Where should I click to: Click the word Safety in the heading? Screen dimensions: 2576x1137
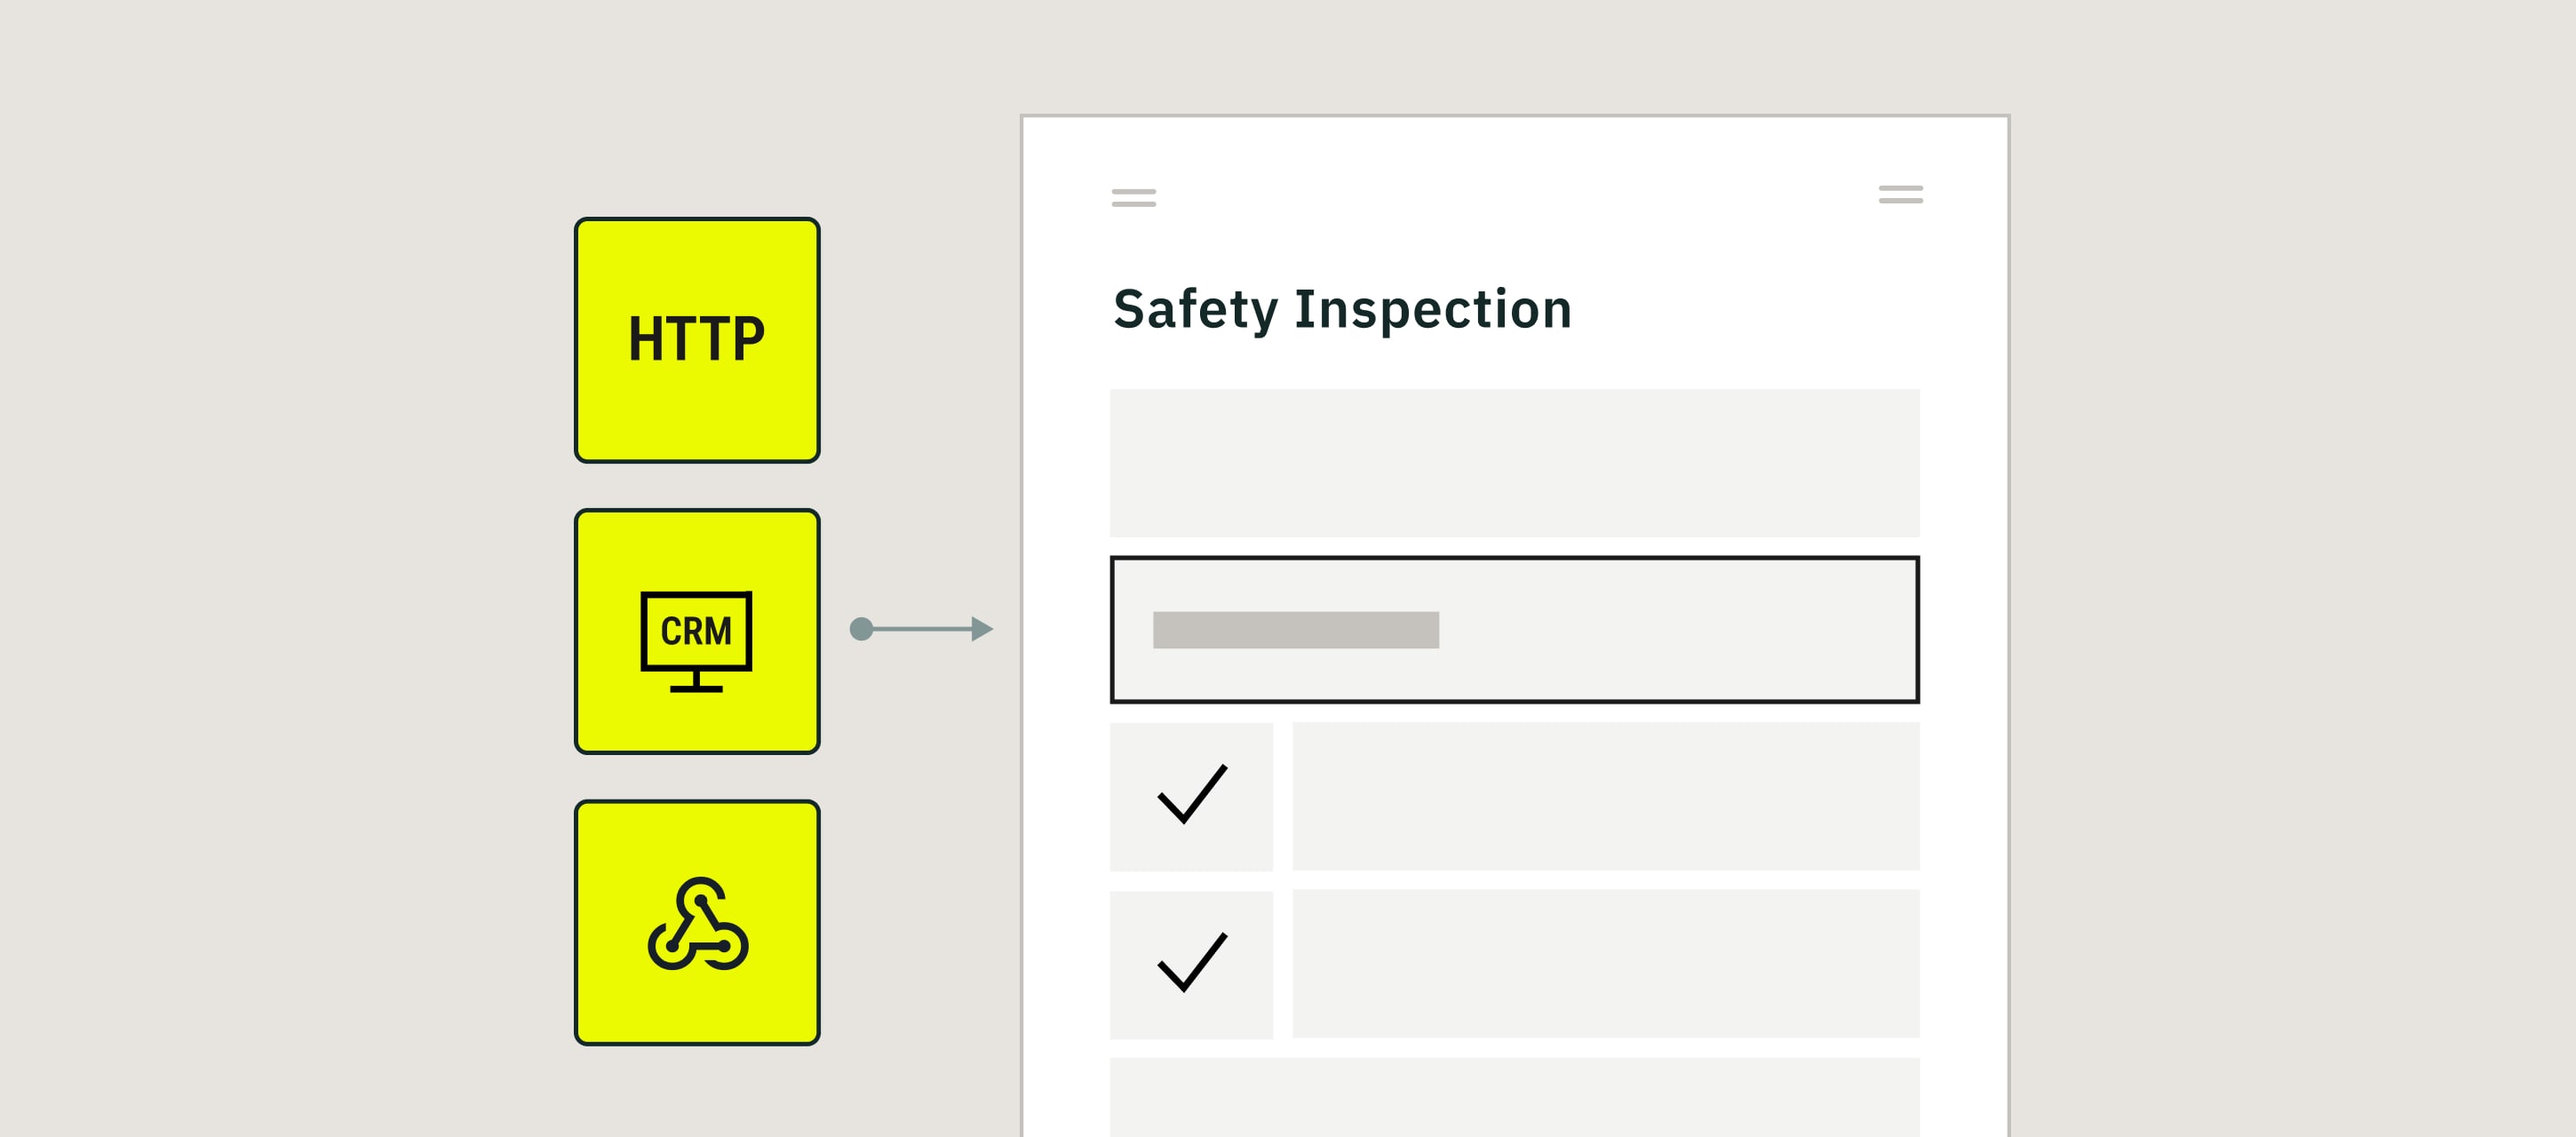click(x=1196, y=310)
